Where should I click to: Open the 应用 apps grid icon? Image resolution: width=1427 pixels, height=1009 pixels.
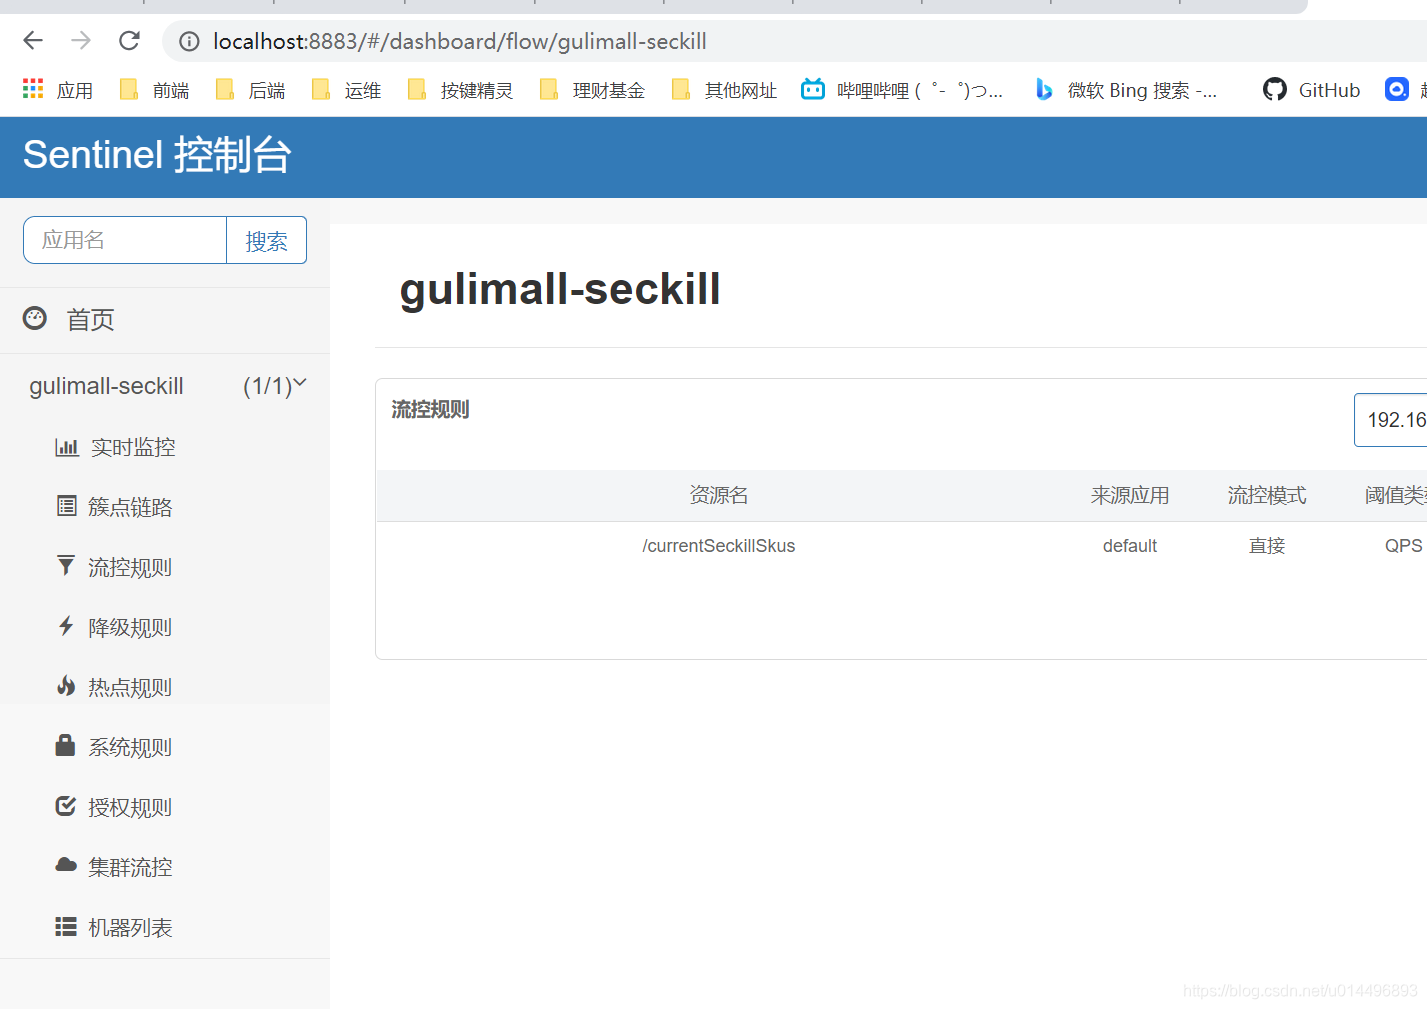pyautogui.click(x=33, y=89)
